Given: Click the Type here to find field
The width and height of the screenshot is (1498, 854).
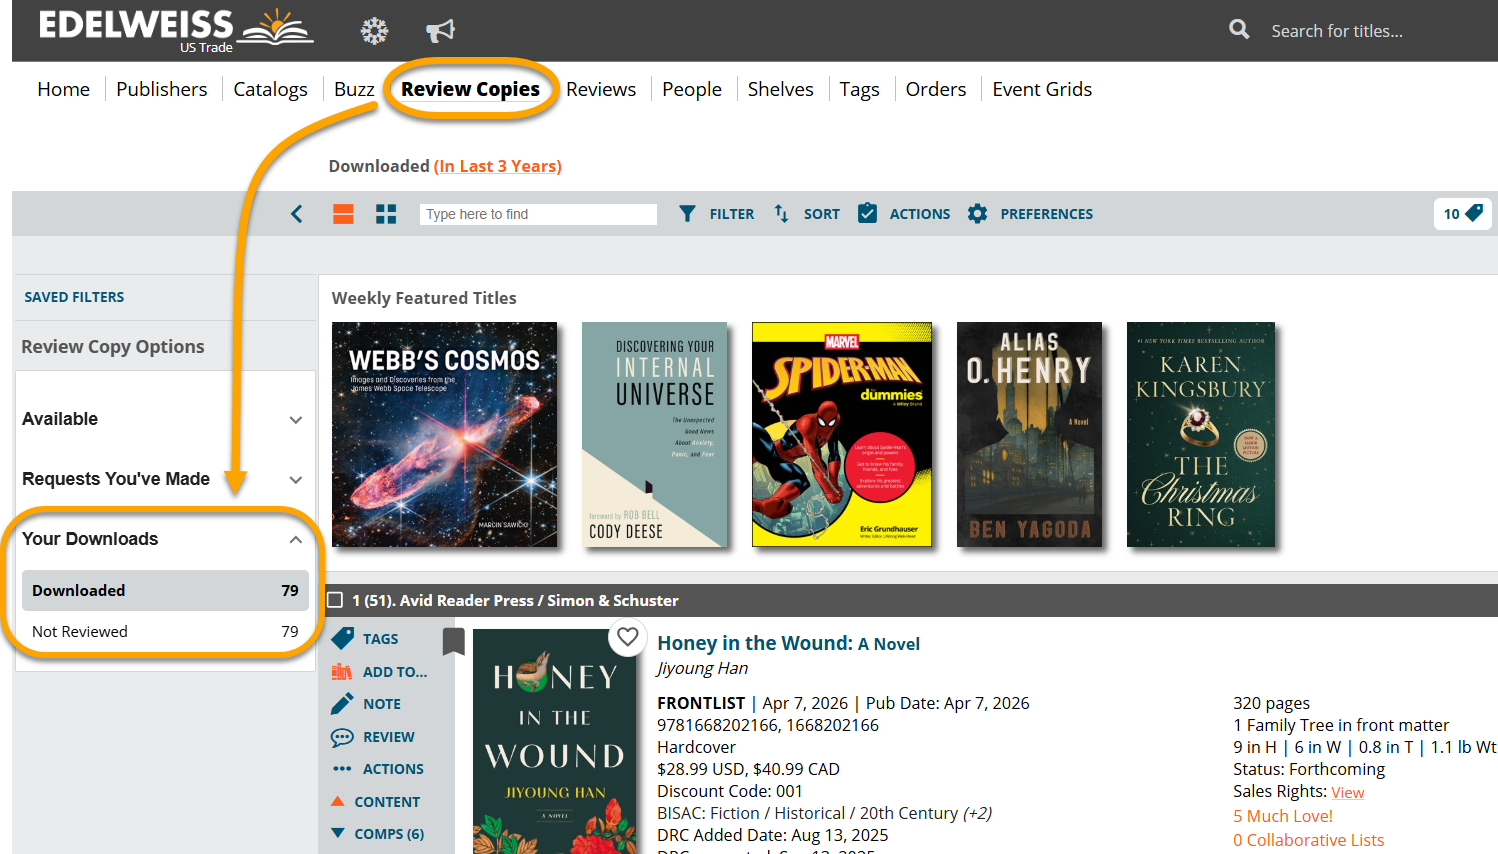Looking at the screenshot, I should tap(538, 214).
